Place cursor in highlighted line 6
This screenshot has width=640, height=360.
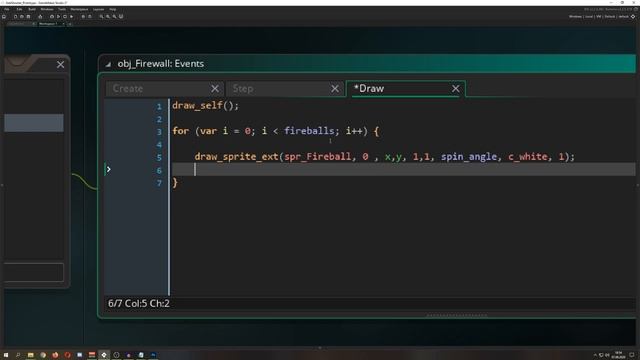pyautogui.click(x=403, y=169)
